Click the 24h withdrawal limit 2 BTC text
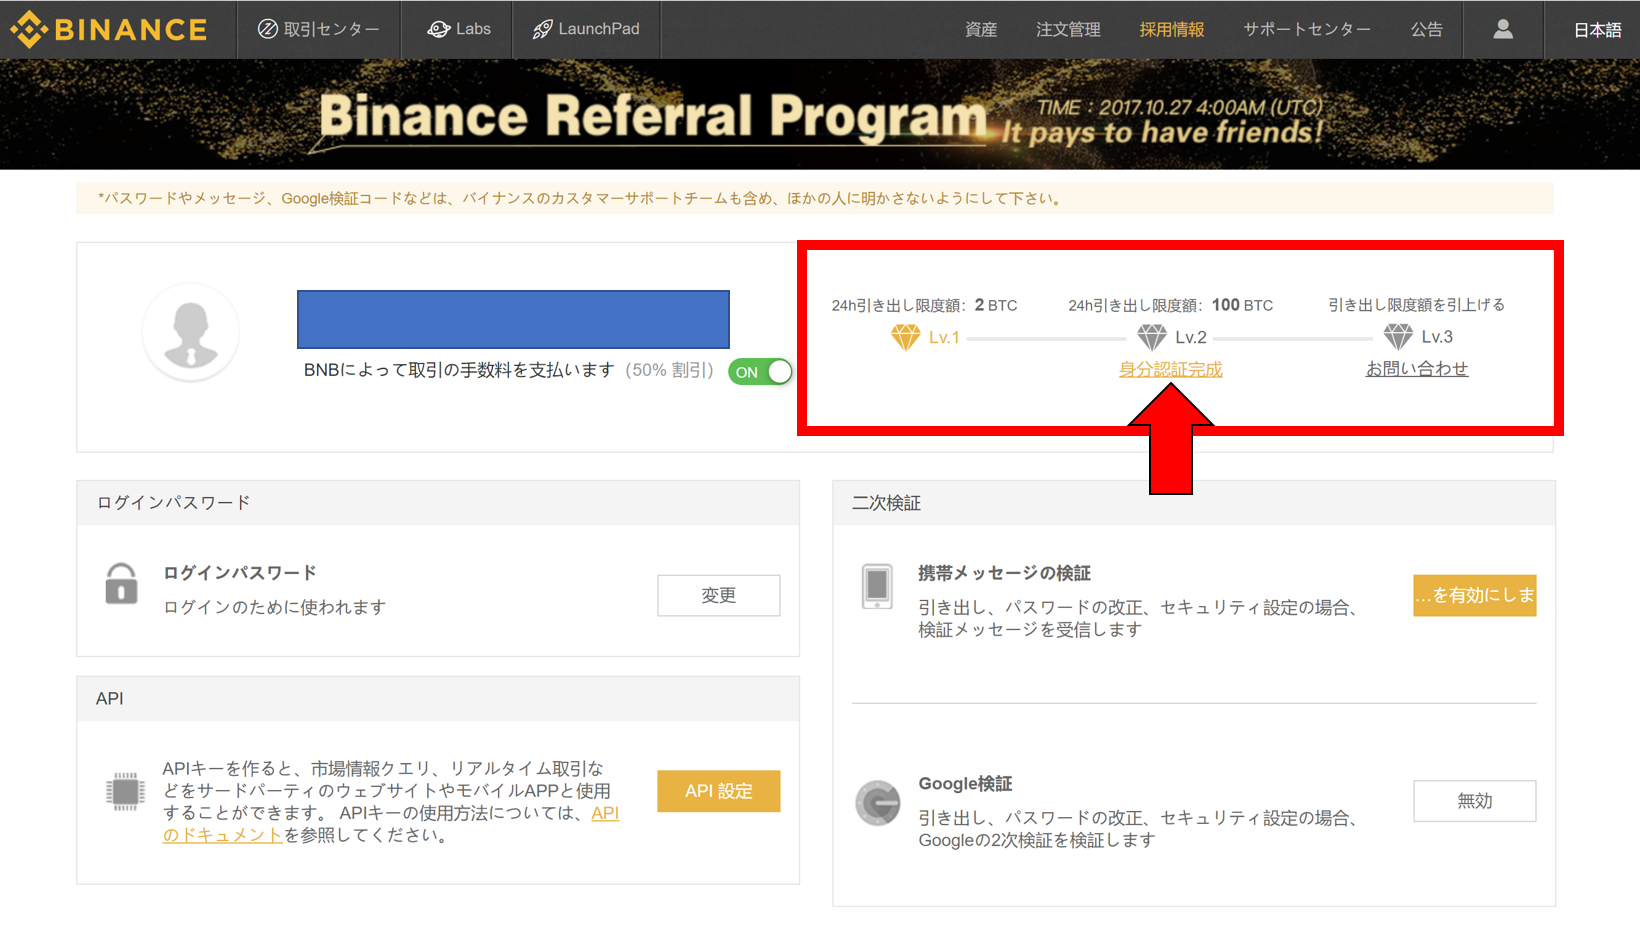1640x925 pixels. pos(924,305)
